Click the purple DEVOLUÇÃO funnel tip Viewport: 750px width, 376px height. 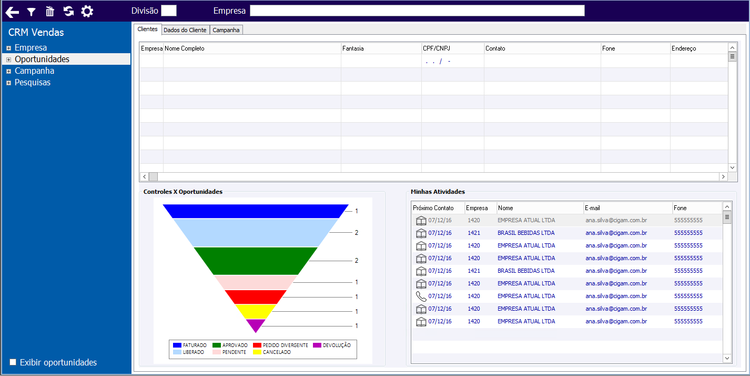tap(256, 325)
